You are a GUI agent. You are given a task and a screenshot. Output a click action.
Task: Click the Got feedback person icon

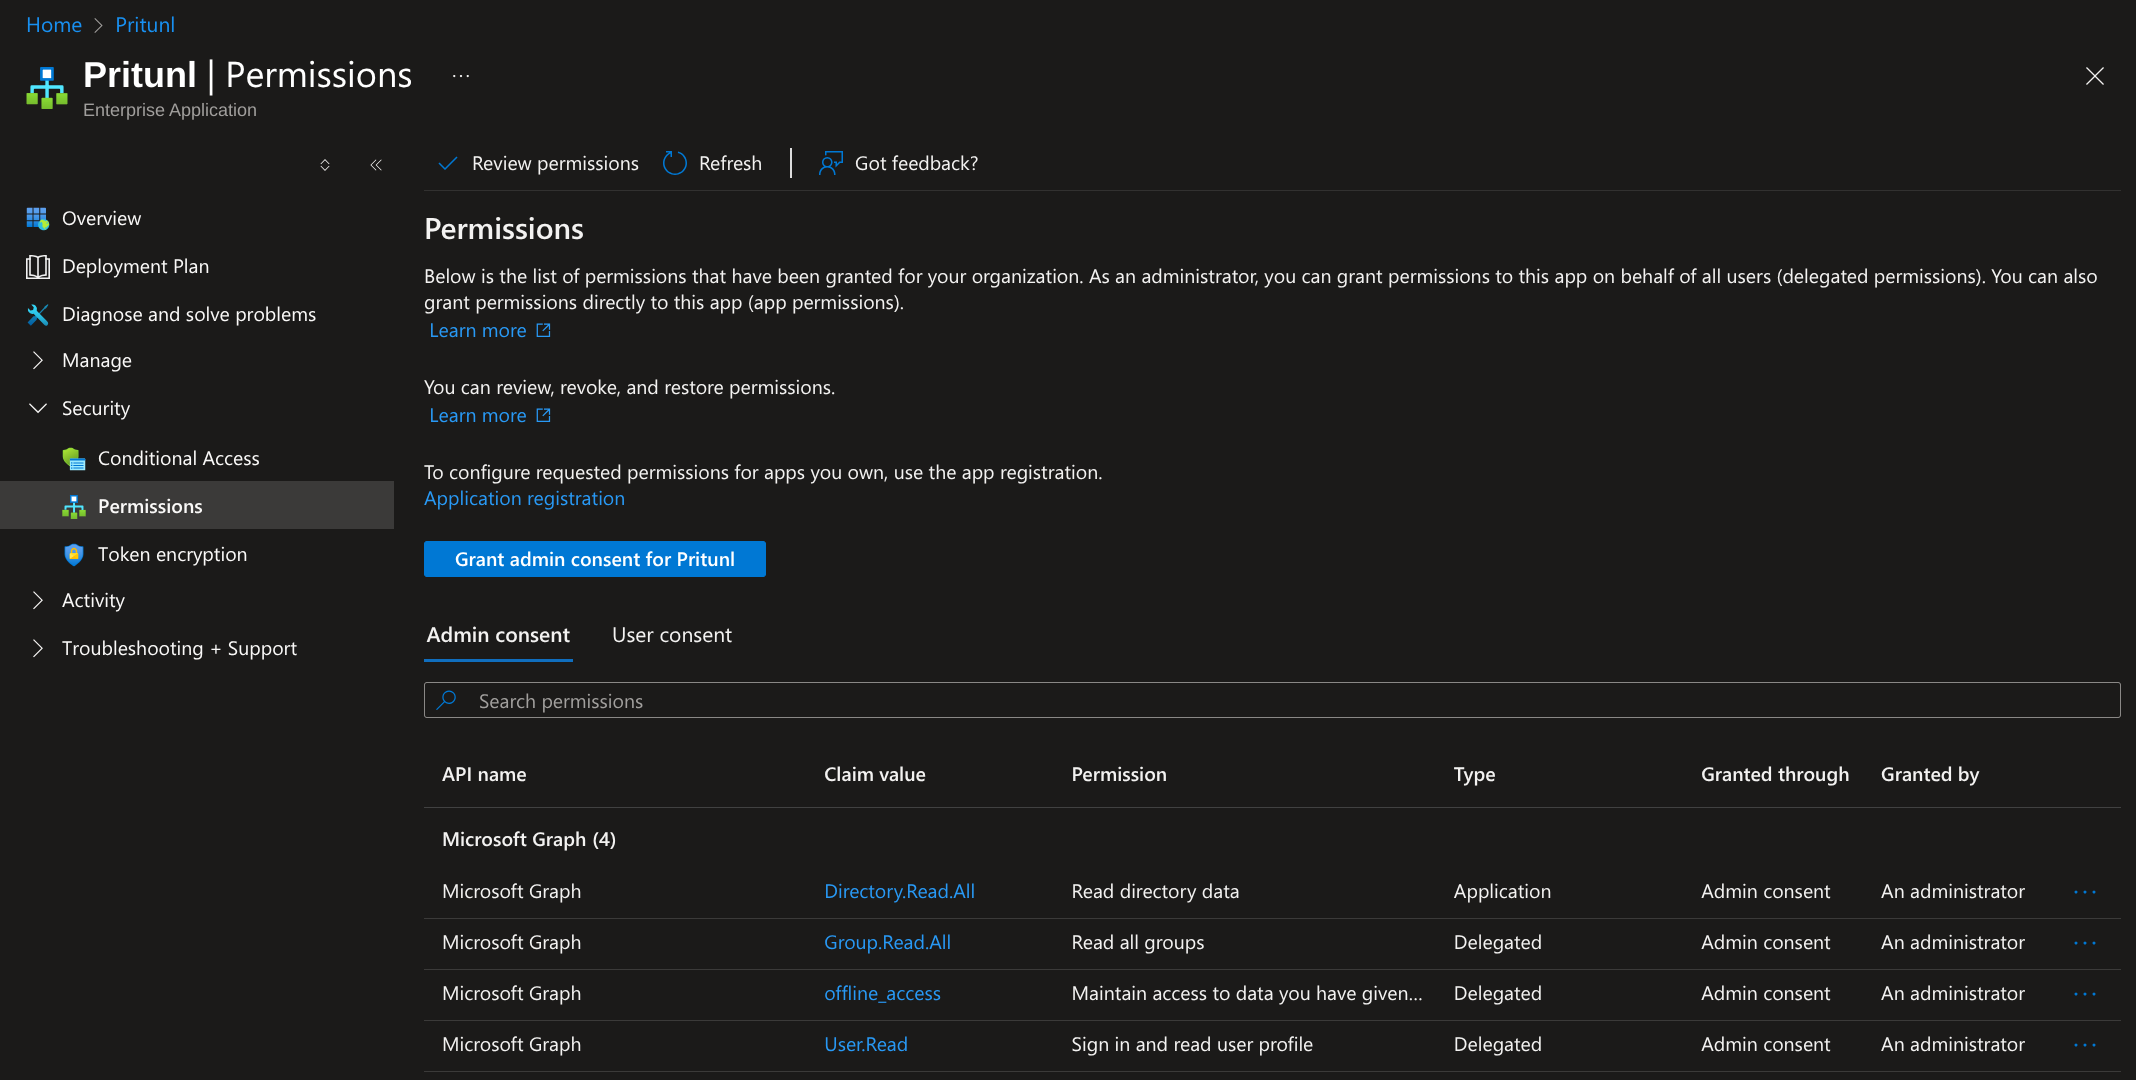pyautogui.click(x=830, y=163)
